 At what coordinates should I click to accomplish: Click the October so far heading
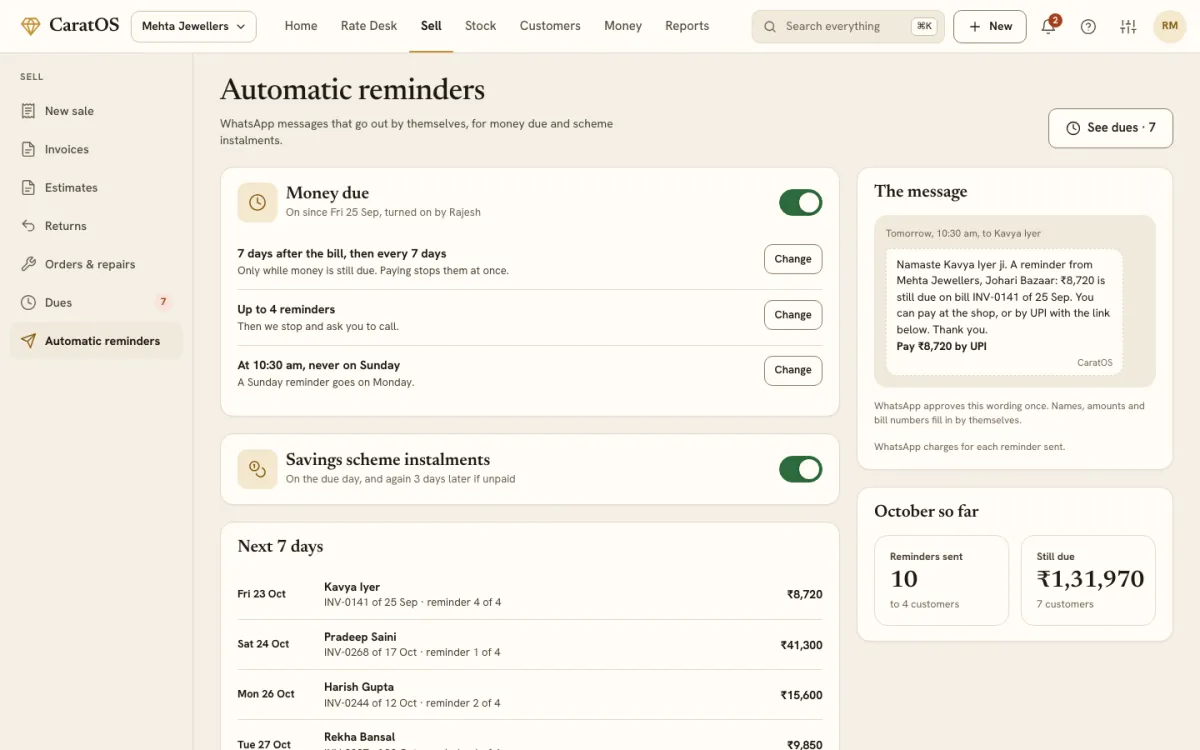coord(926,511)
